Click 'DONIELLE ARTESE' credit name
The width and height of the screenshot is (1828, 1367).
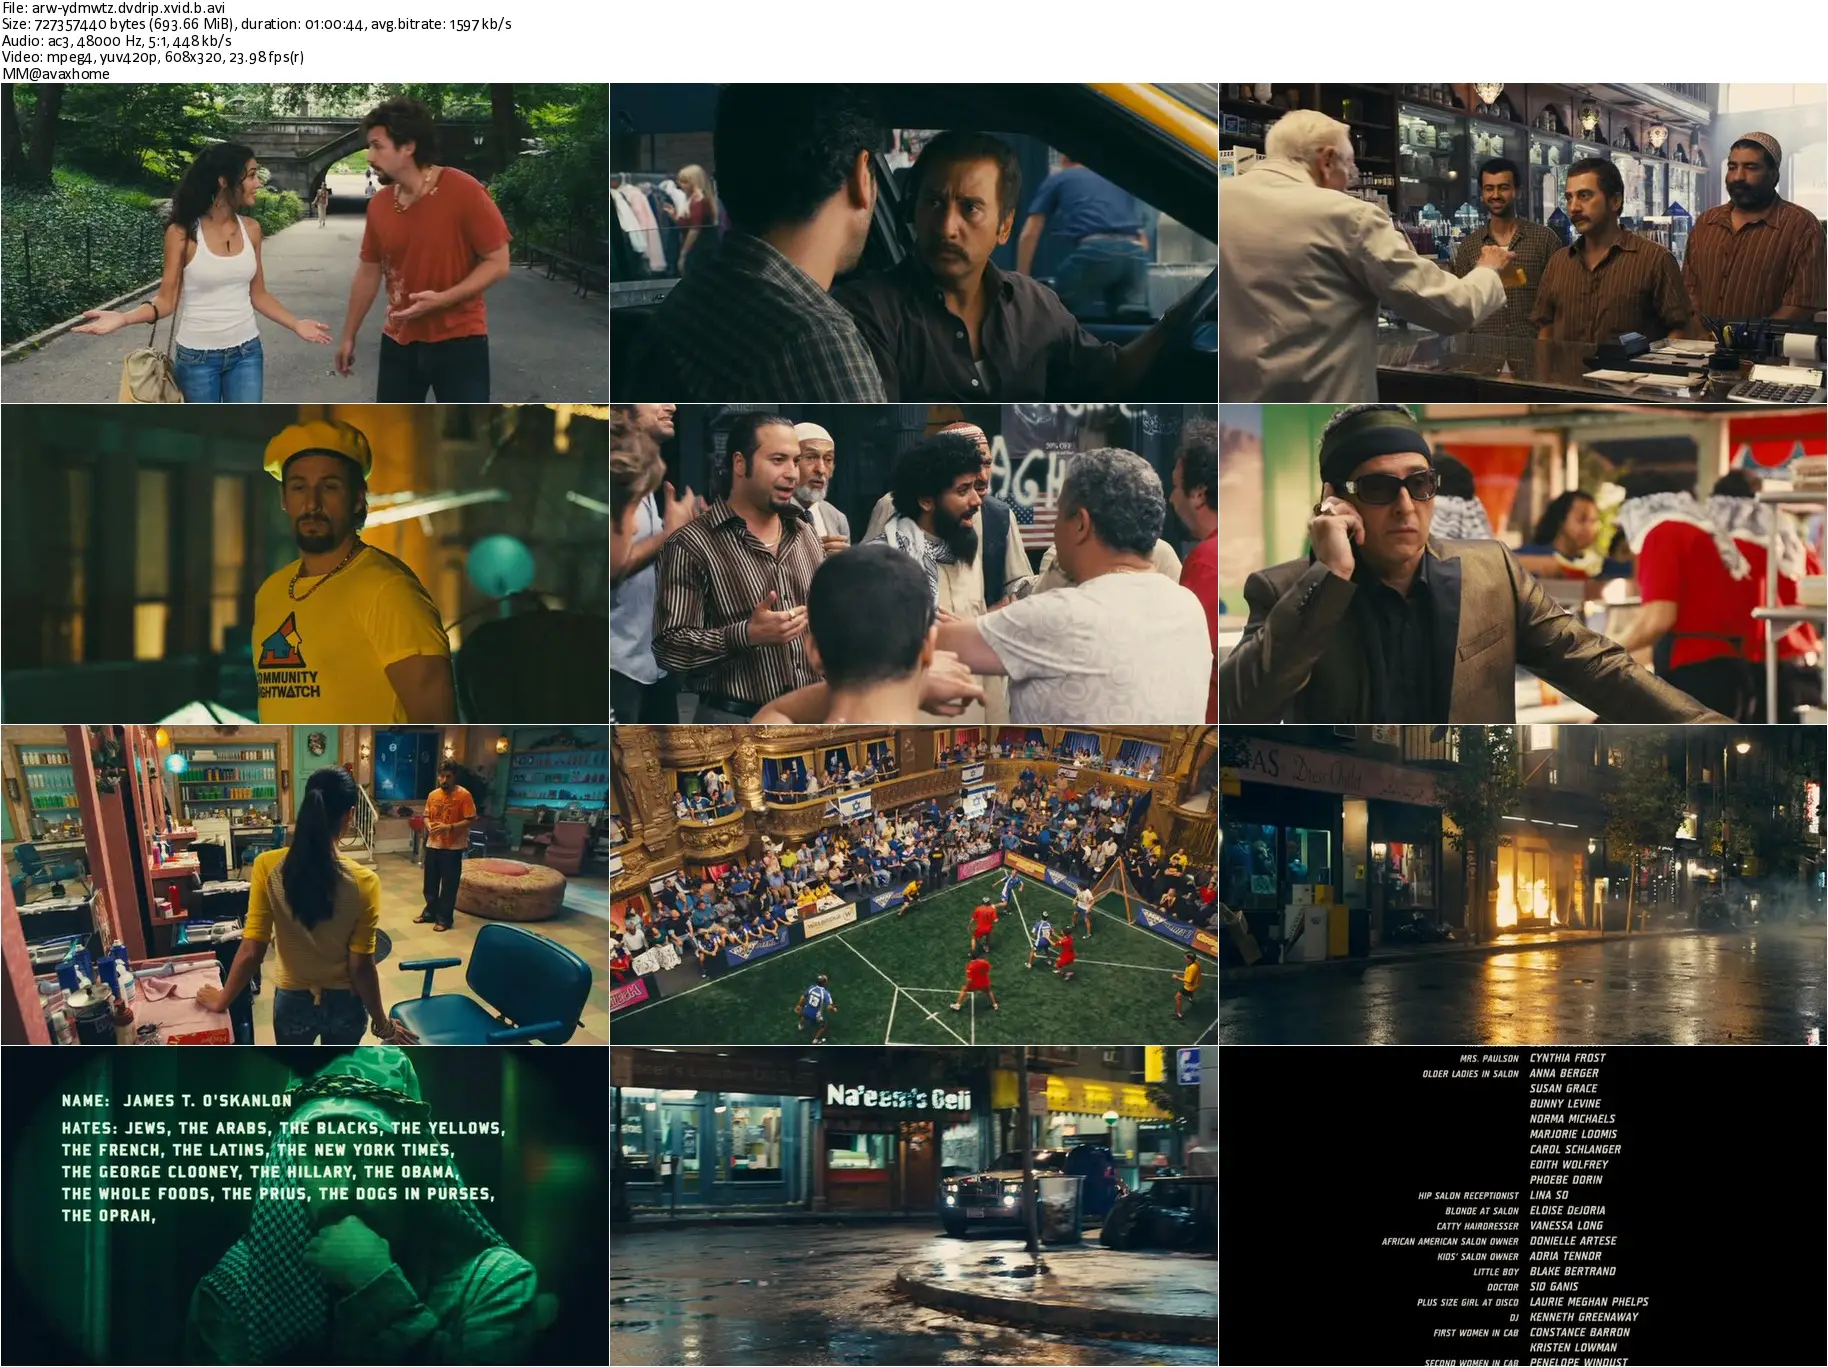(1573, 1241)
